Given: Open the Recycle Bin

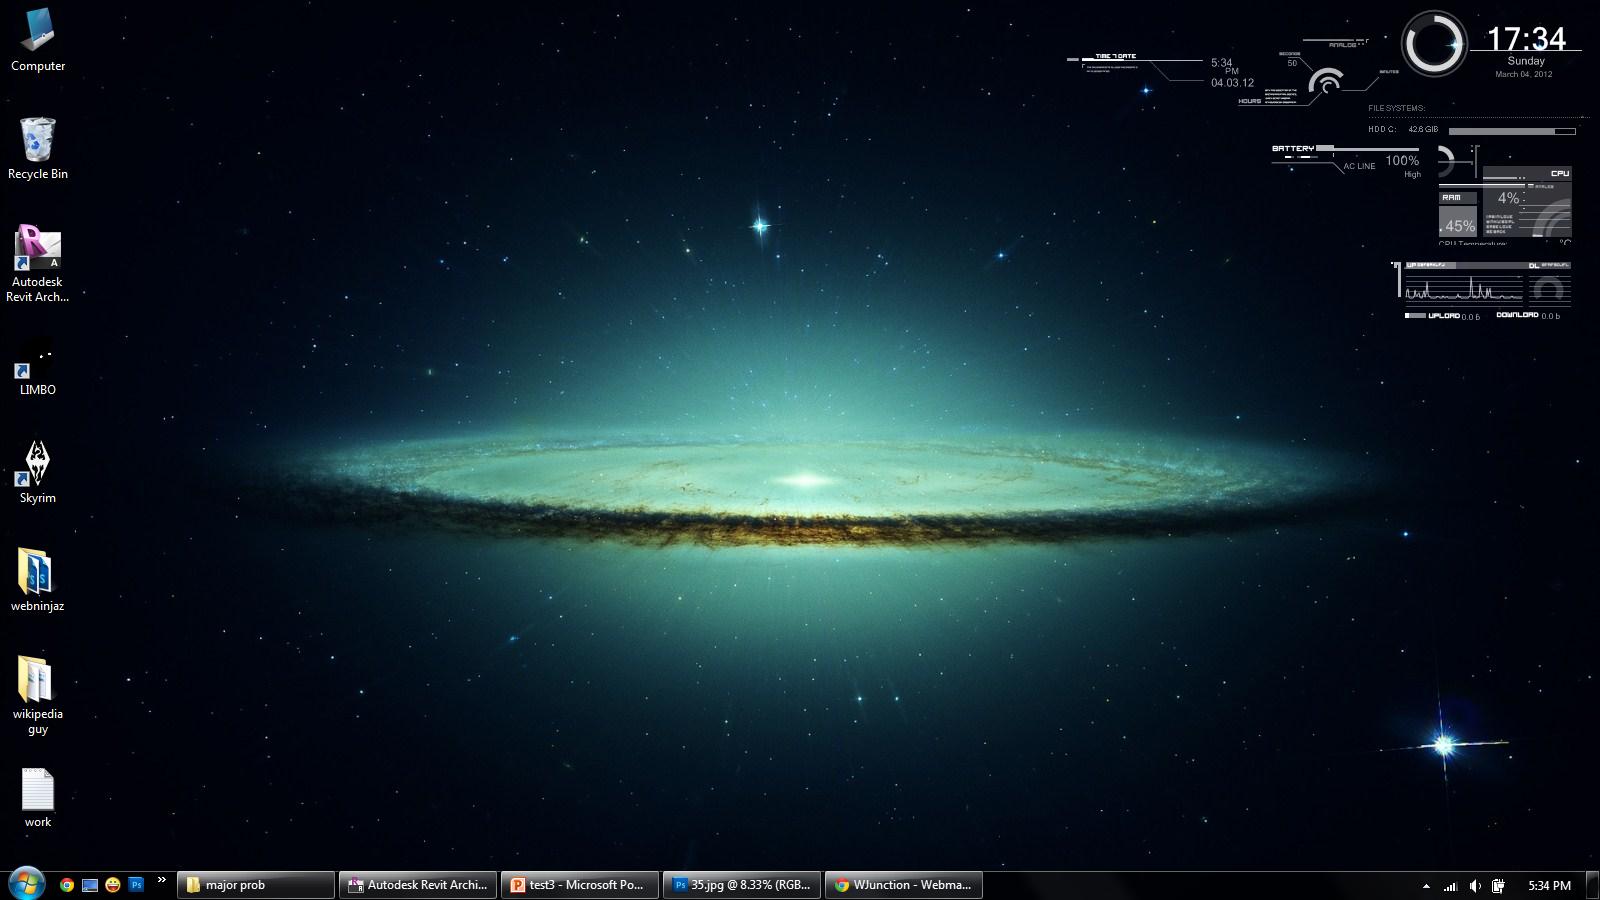Looking at the screenshot, I should [38, 146].
